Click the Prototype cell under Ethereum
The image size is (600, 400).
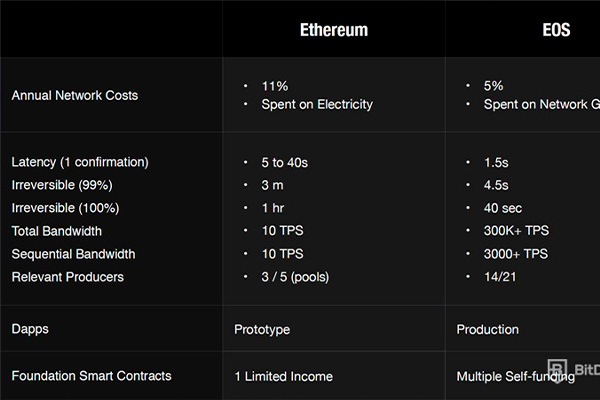click(262, 328)
